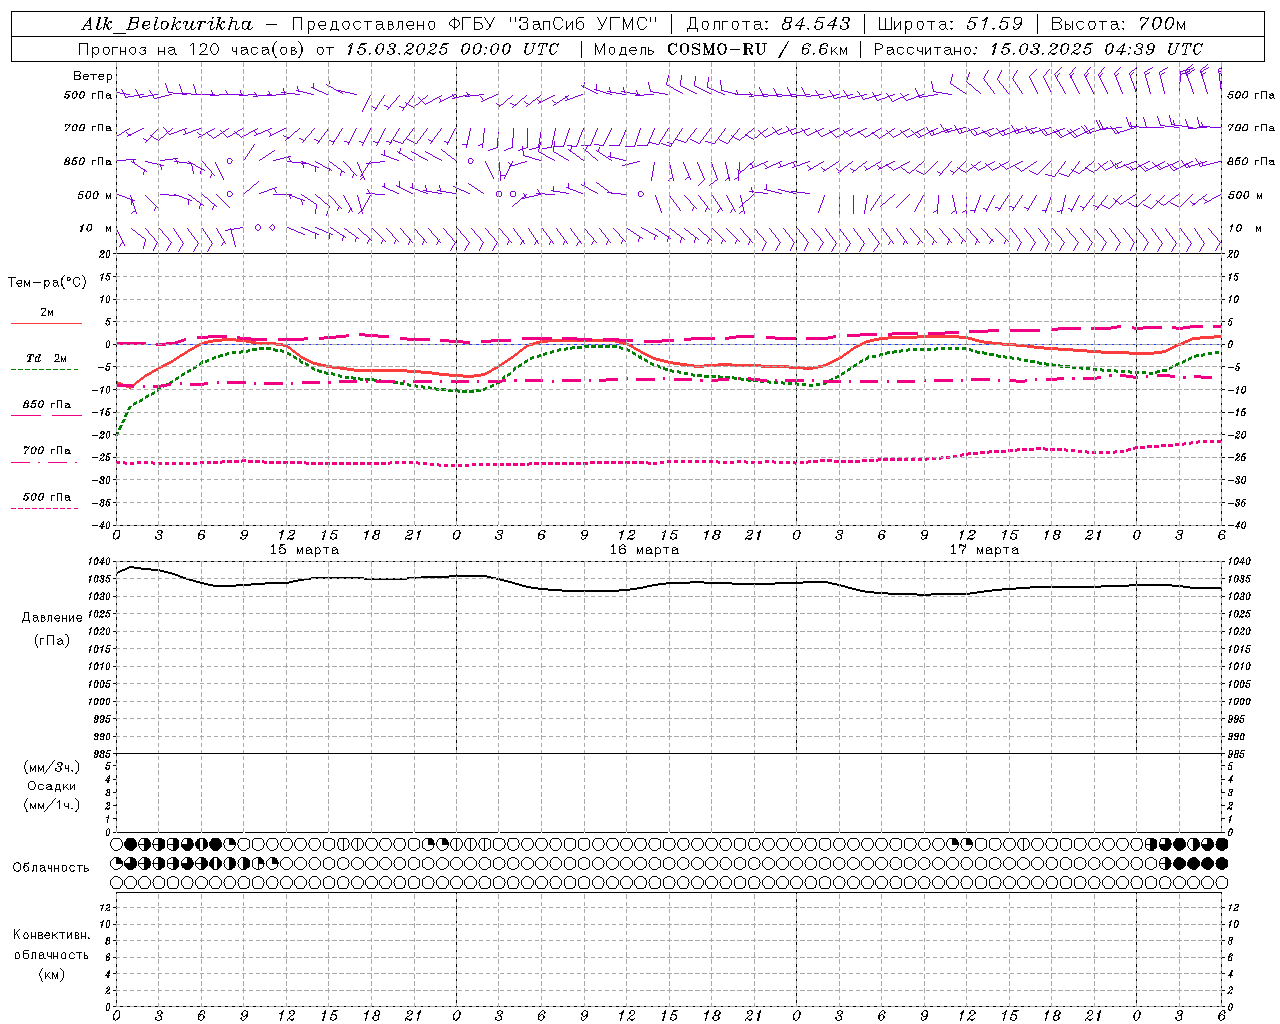This screenshot has width=1280, height=1024.
Task: Select the text Предоставлено ФГБУ "ЗапСиб УГМС"
Action: coord(474,24)
